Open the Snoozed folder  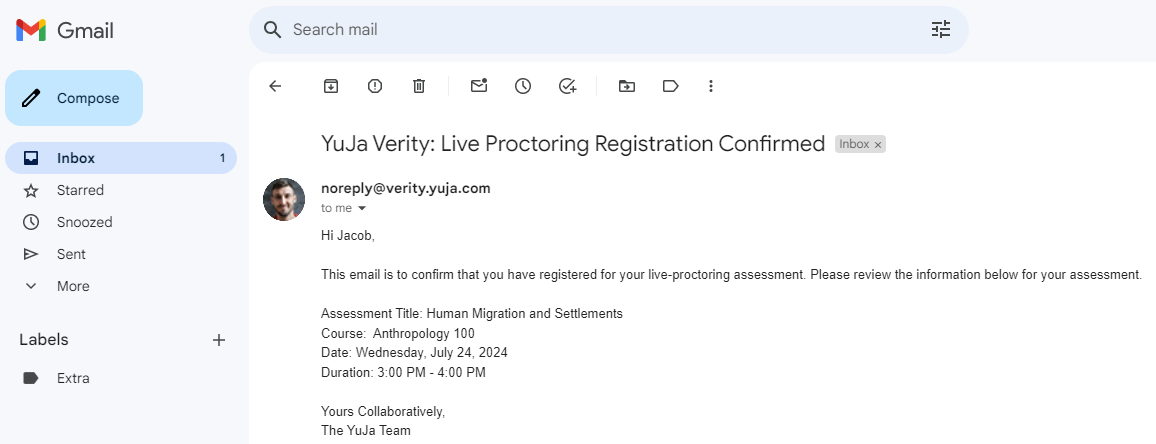[84, 222]
